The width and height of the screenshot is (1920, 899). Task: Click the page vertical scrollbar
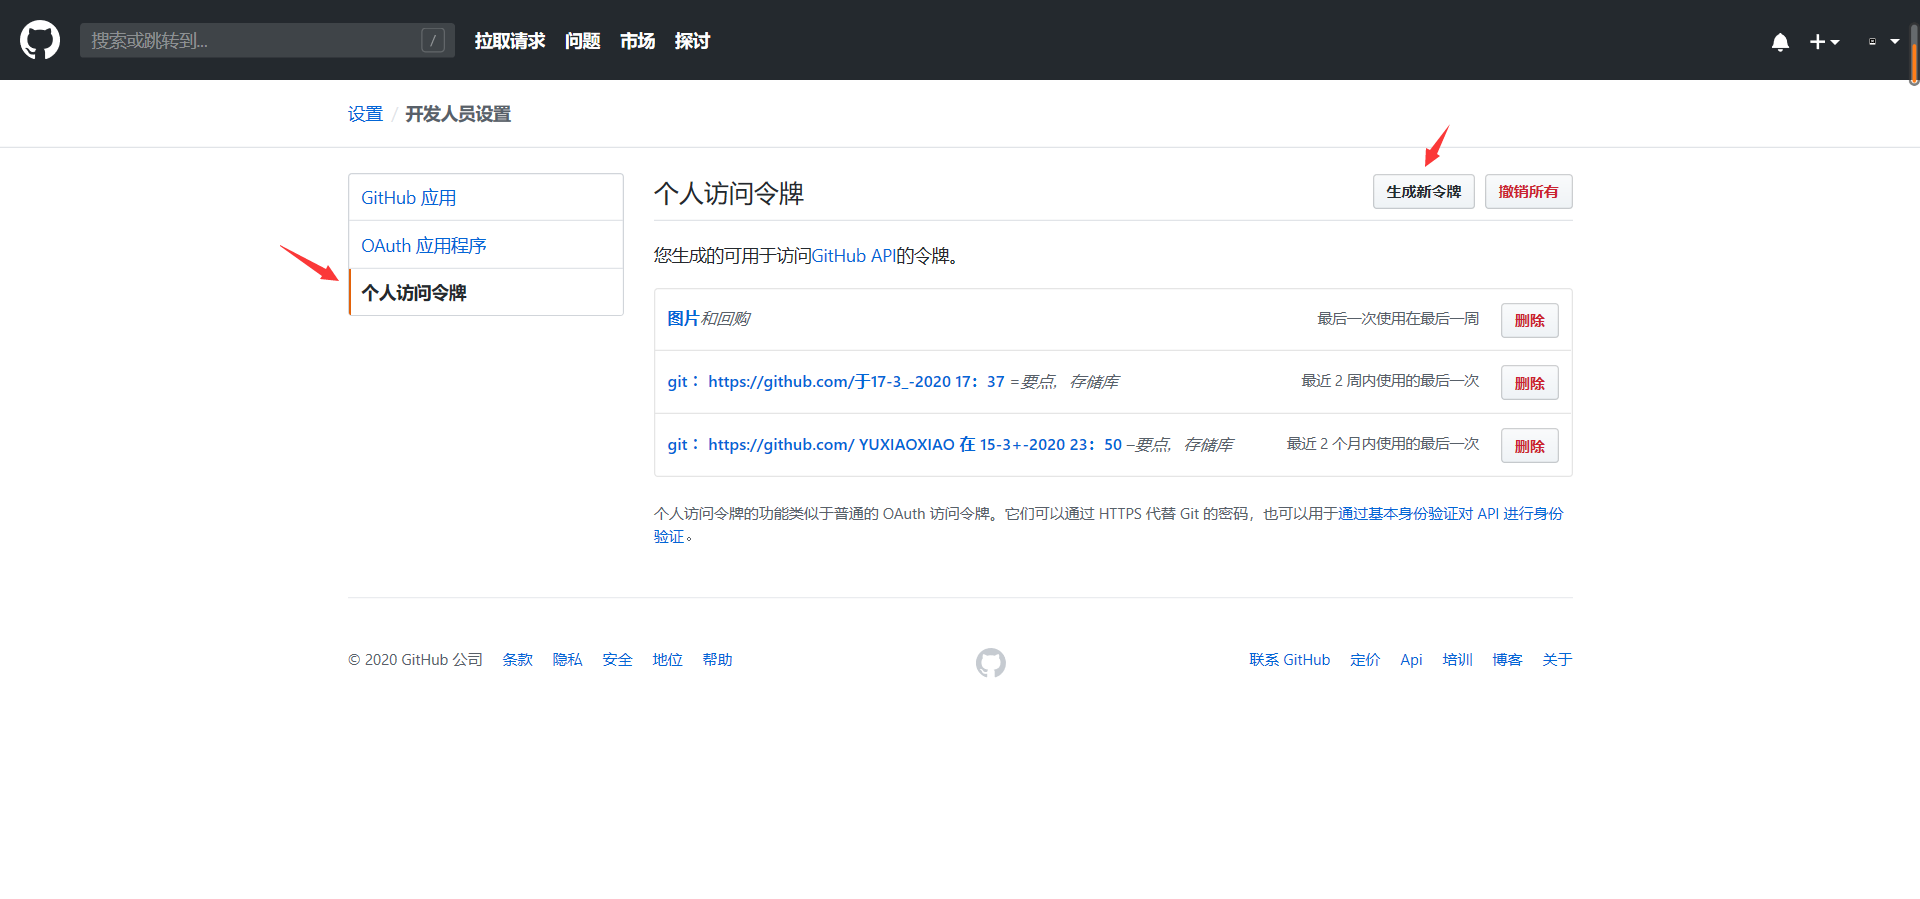click(1914, 55)
